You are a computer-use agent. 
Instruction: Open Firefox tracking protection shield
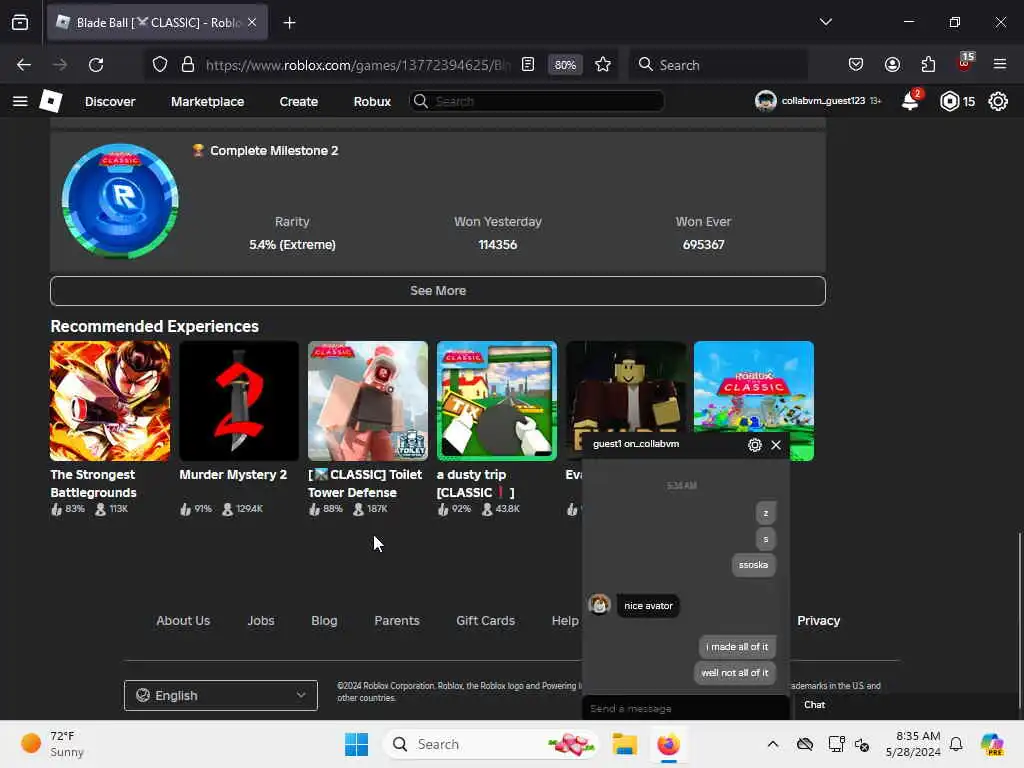[x=160, y=65]
